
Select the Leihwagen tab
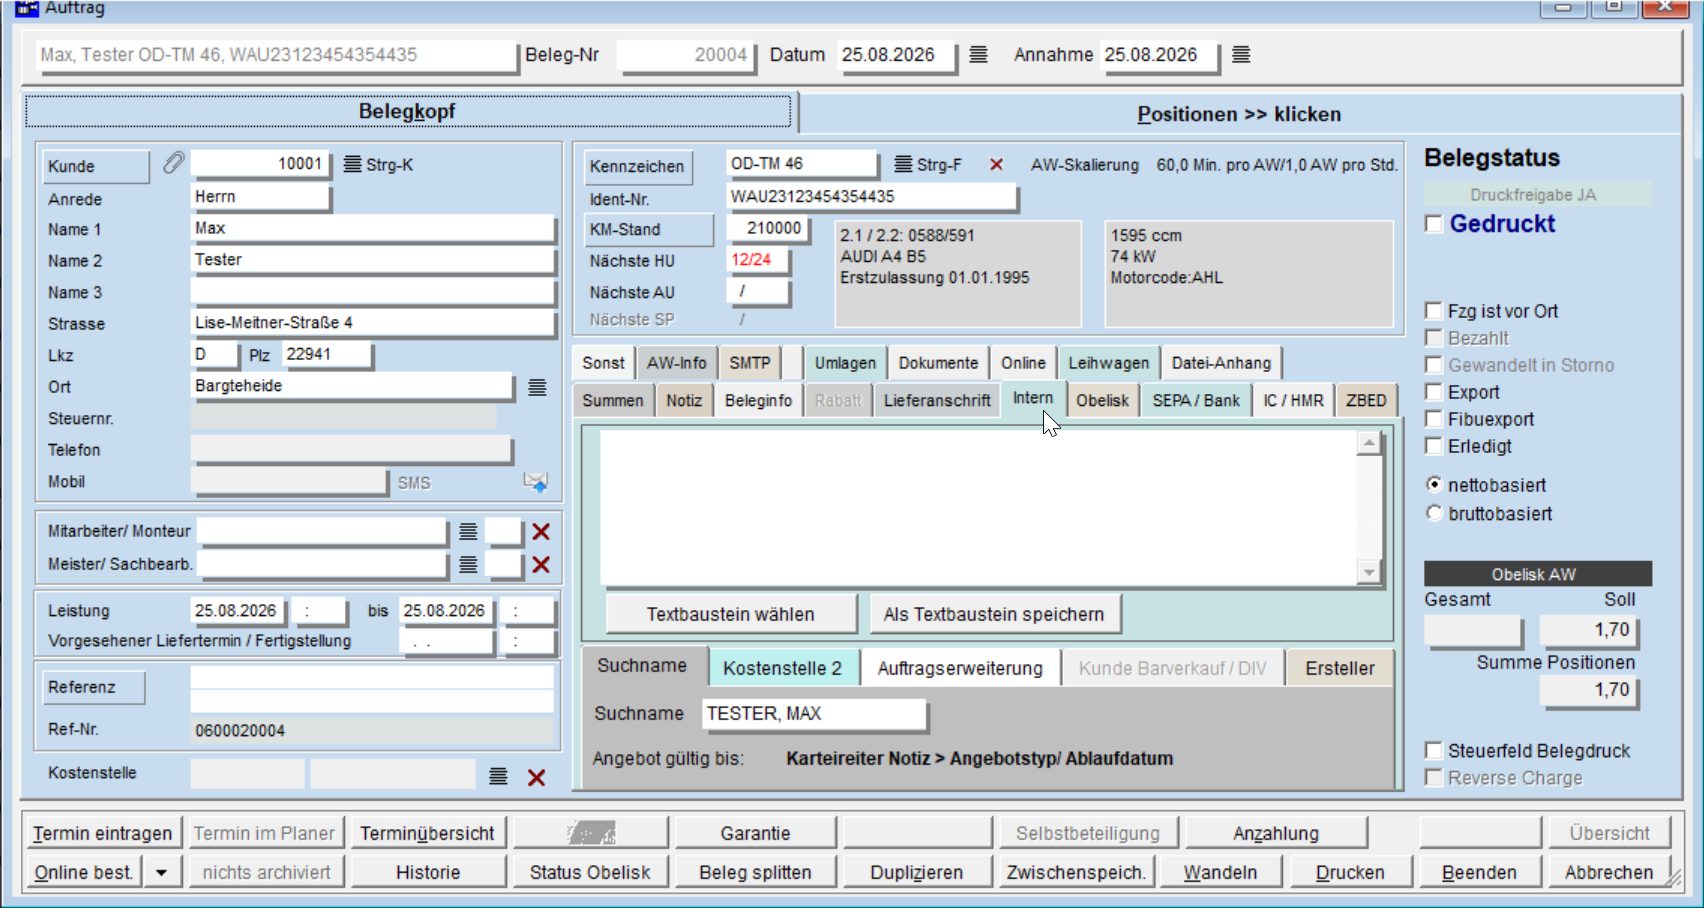pos(1109,363)
